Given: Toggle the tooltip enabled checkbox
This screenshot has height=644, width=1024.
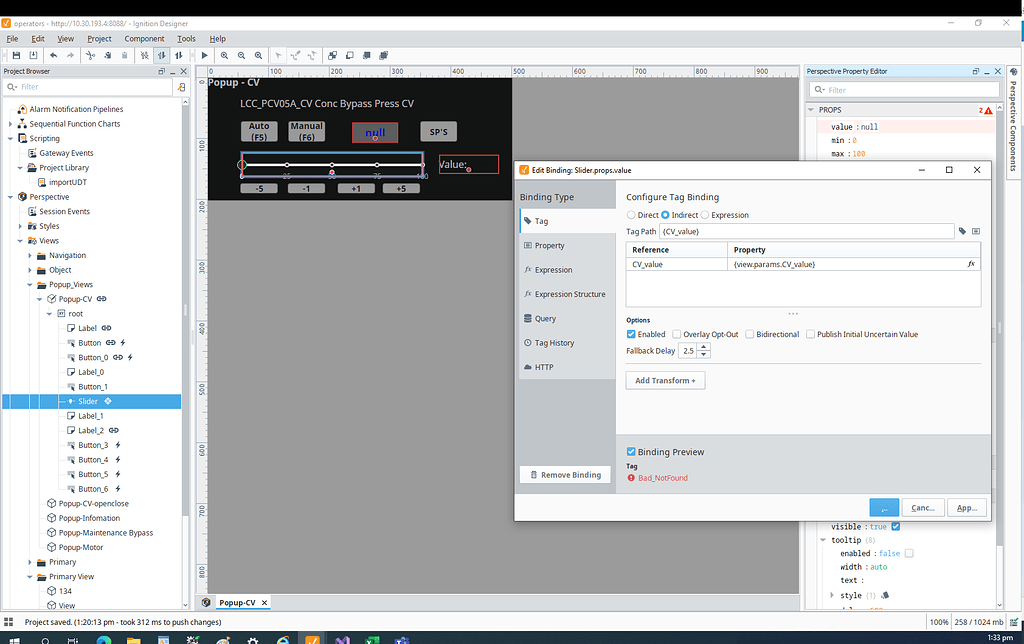Looking at the screenshot, I should point(909,553).
